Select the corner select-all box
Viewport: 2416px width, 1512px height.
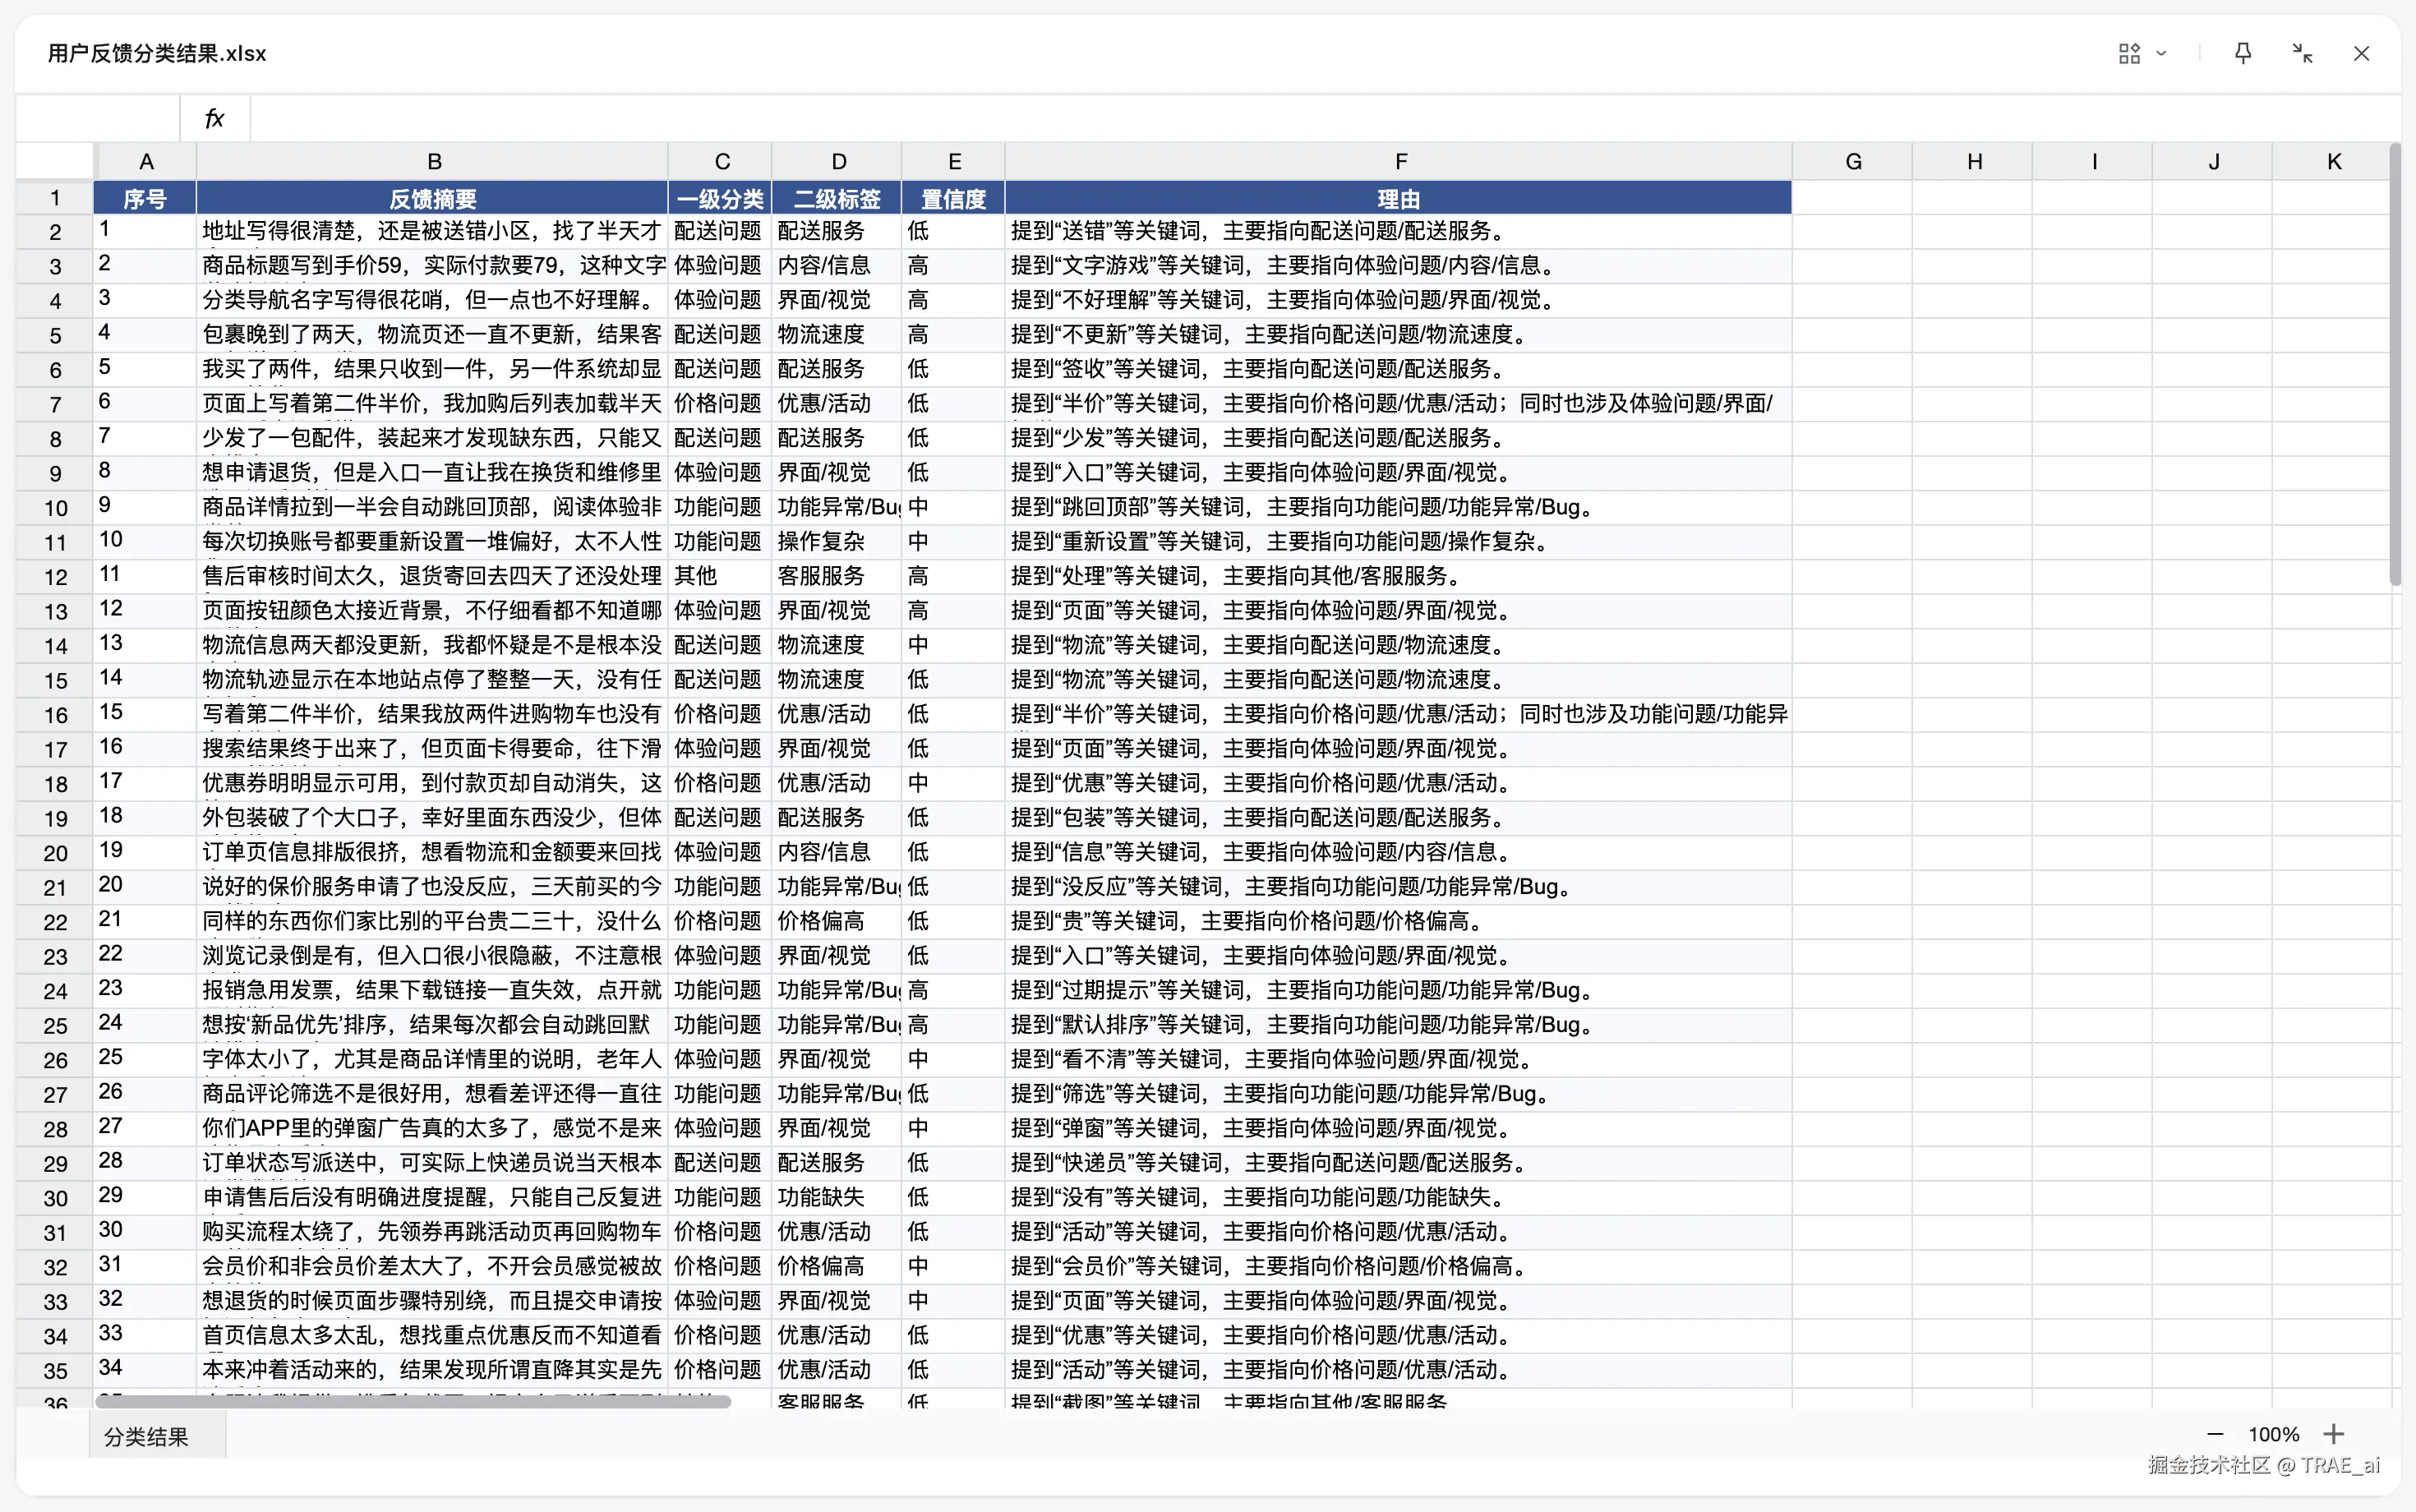click(x=55, y=162)
